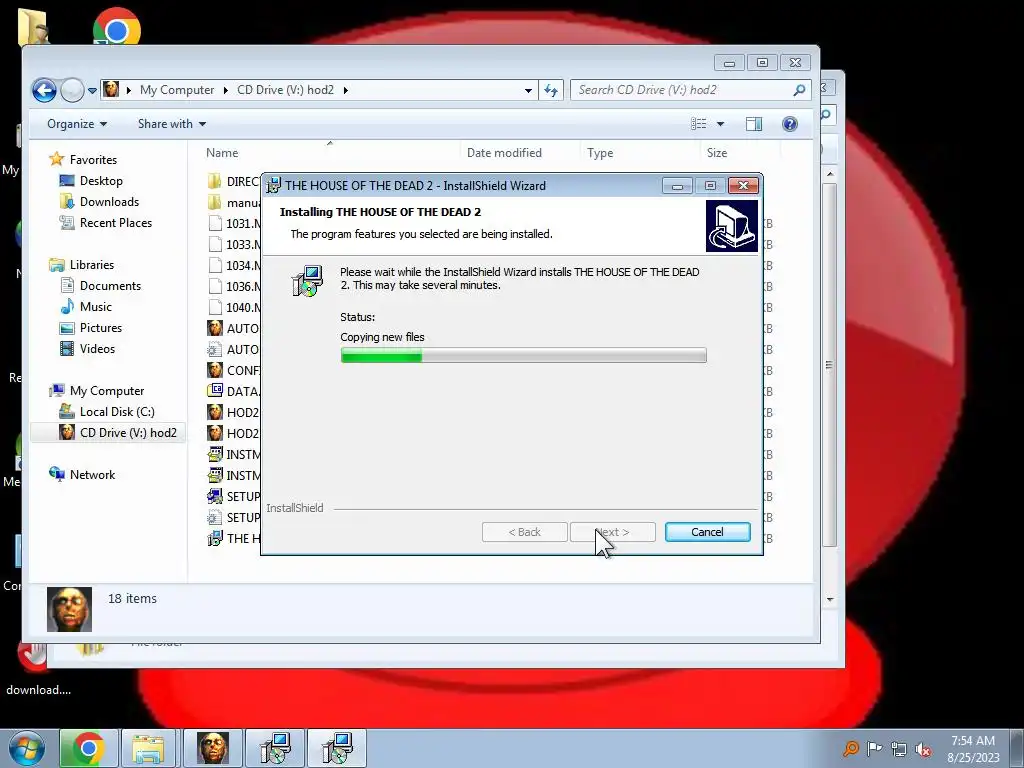Expand the arrow after My Computer breadcrumb

click(x=225, y=90)
